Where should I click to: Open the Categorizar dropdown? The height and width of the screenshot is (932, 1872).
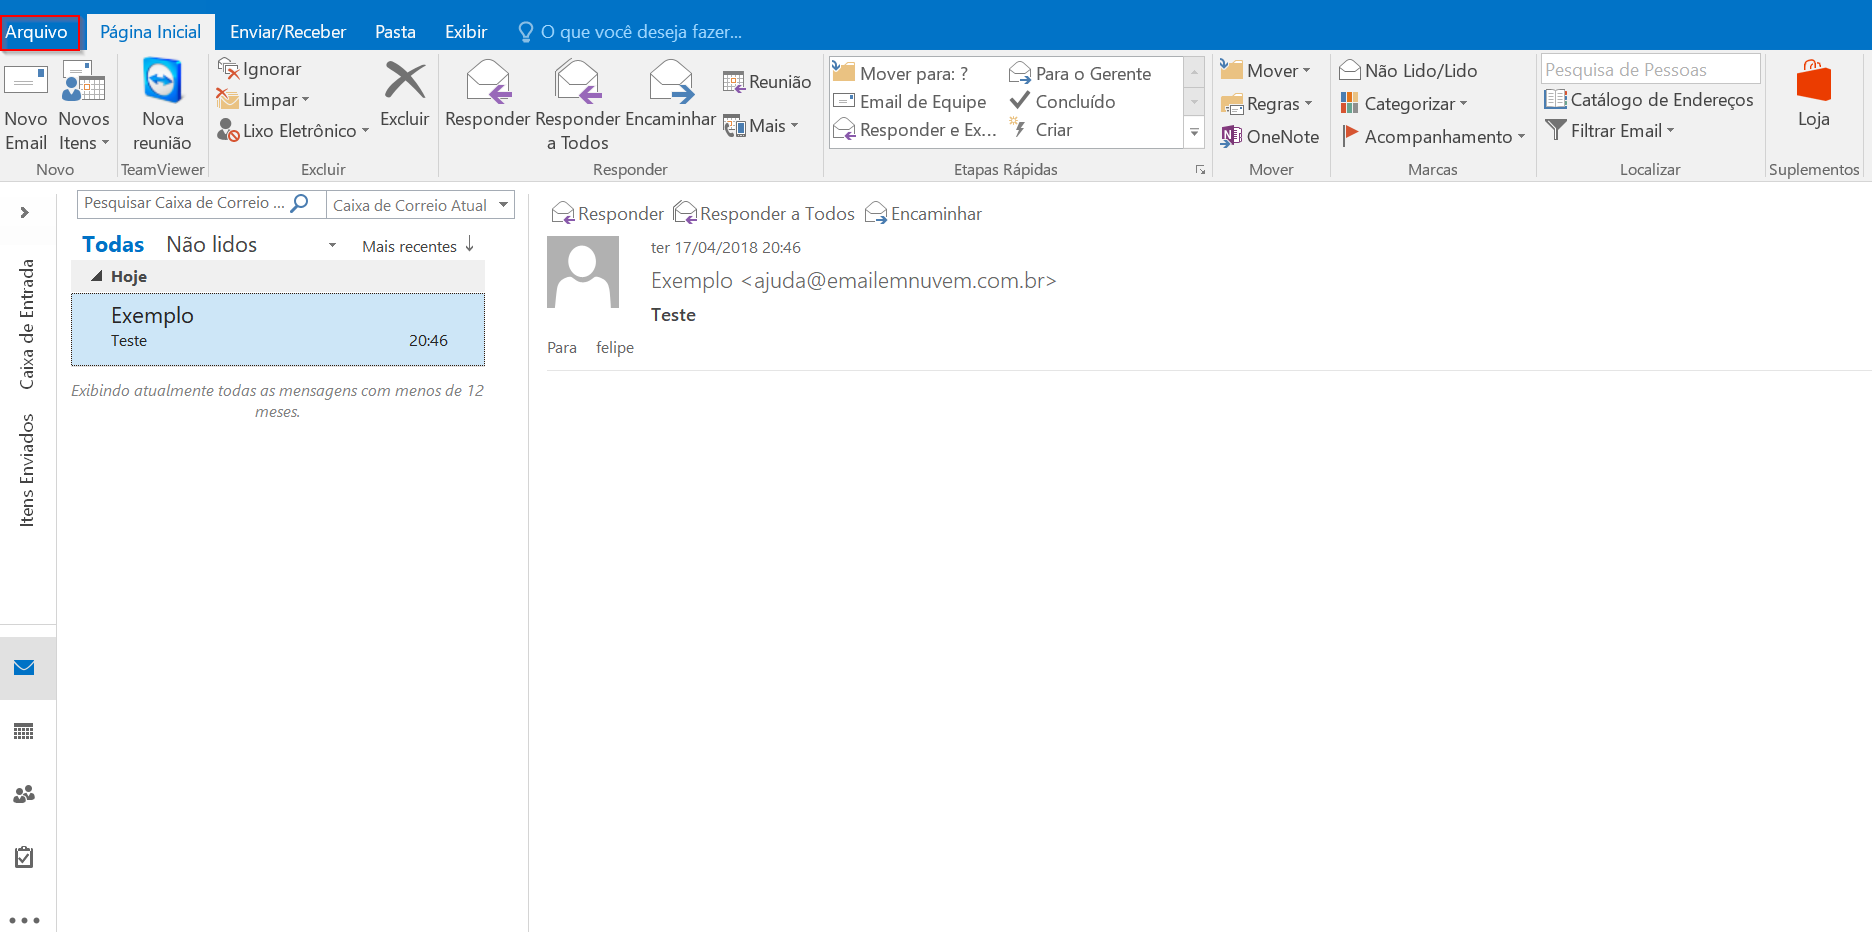[x=1404, y=104]
